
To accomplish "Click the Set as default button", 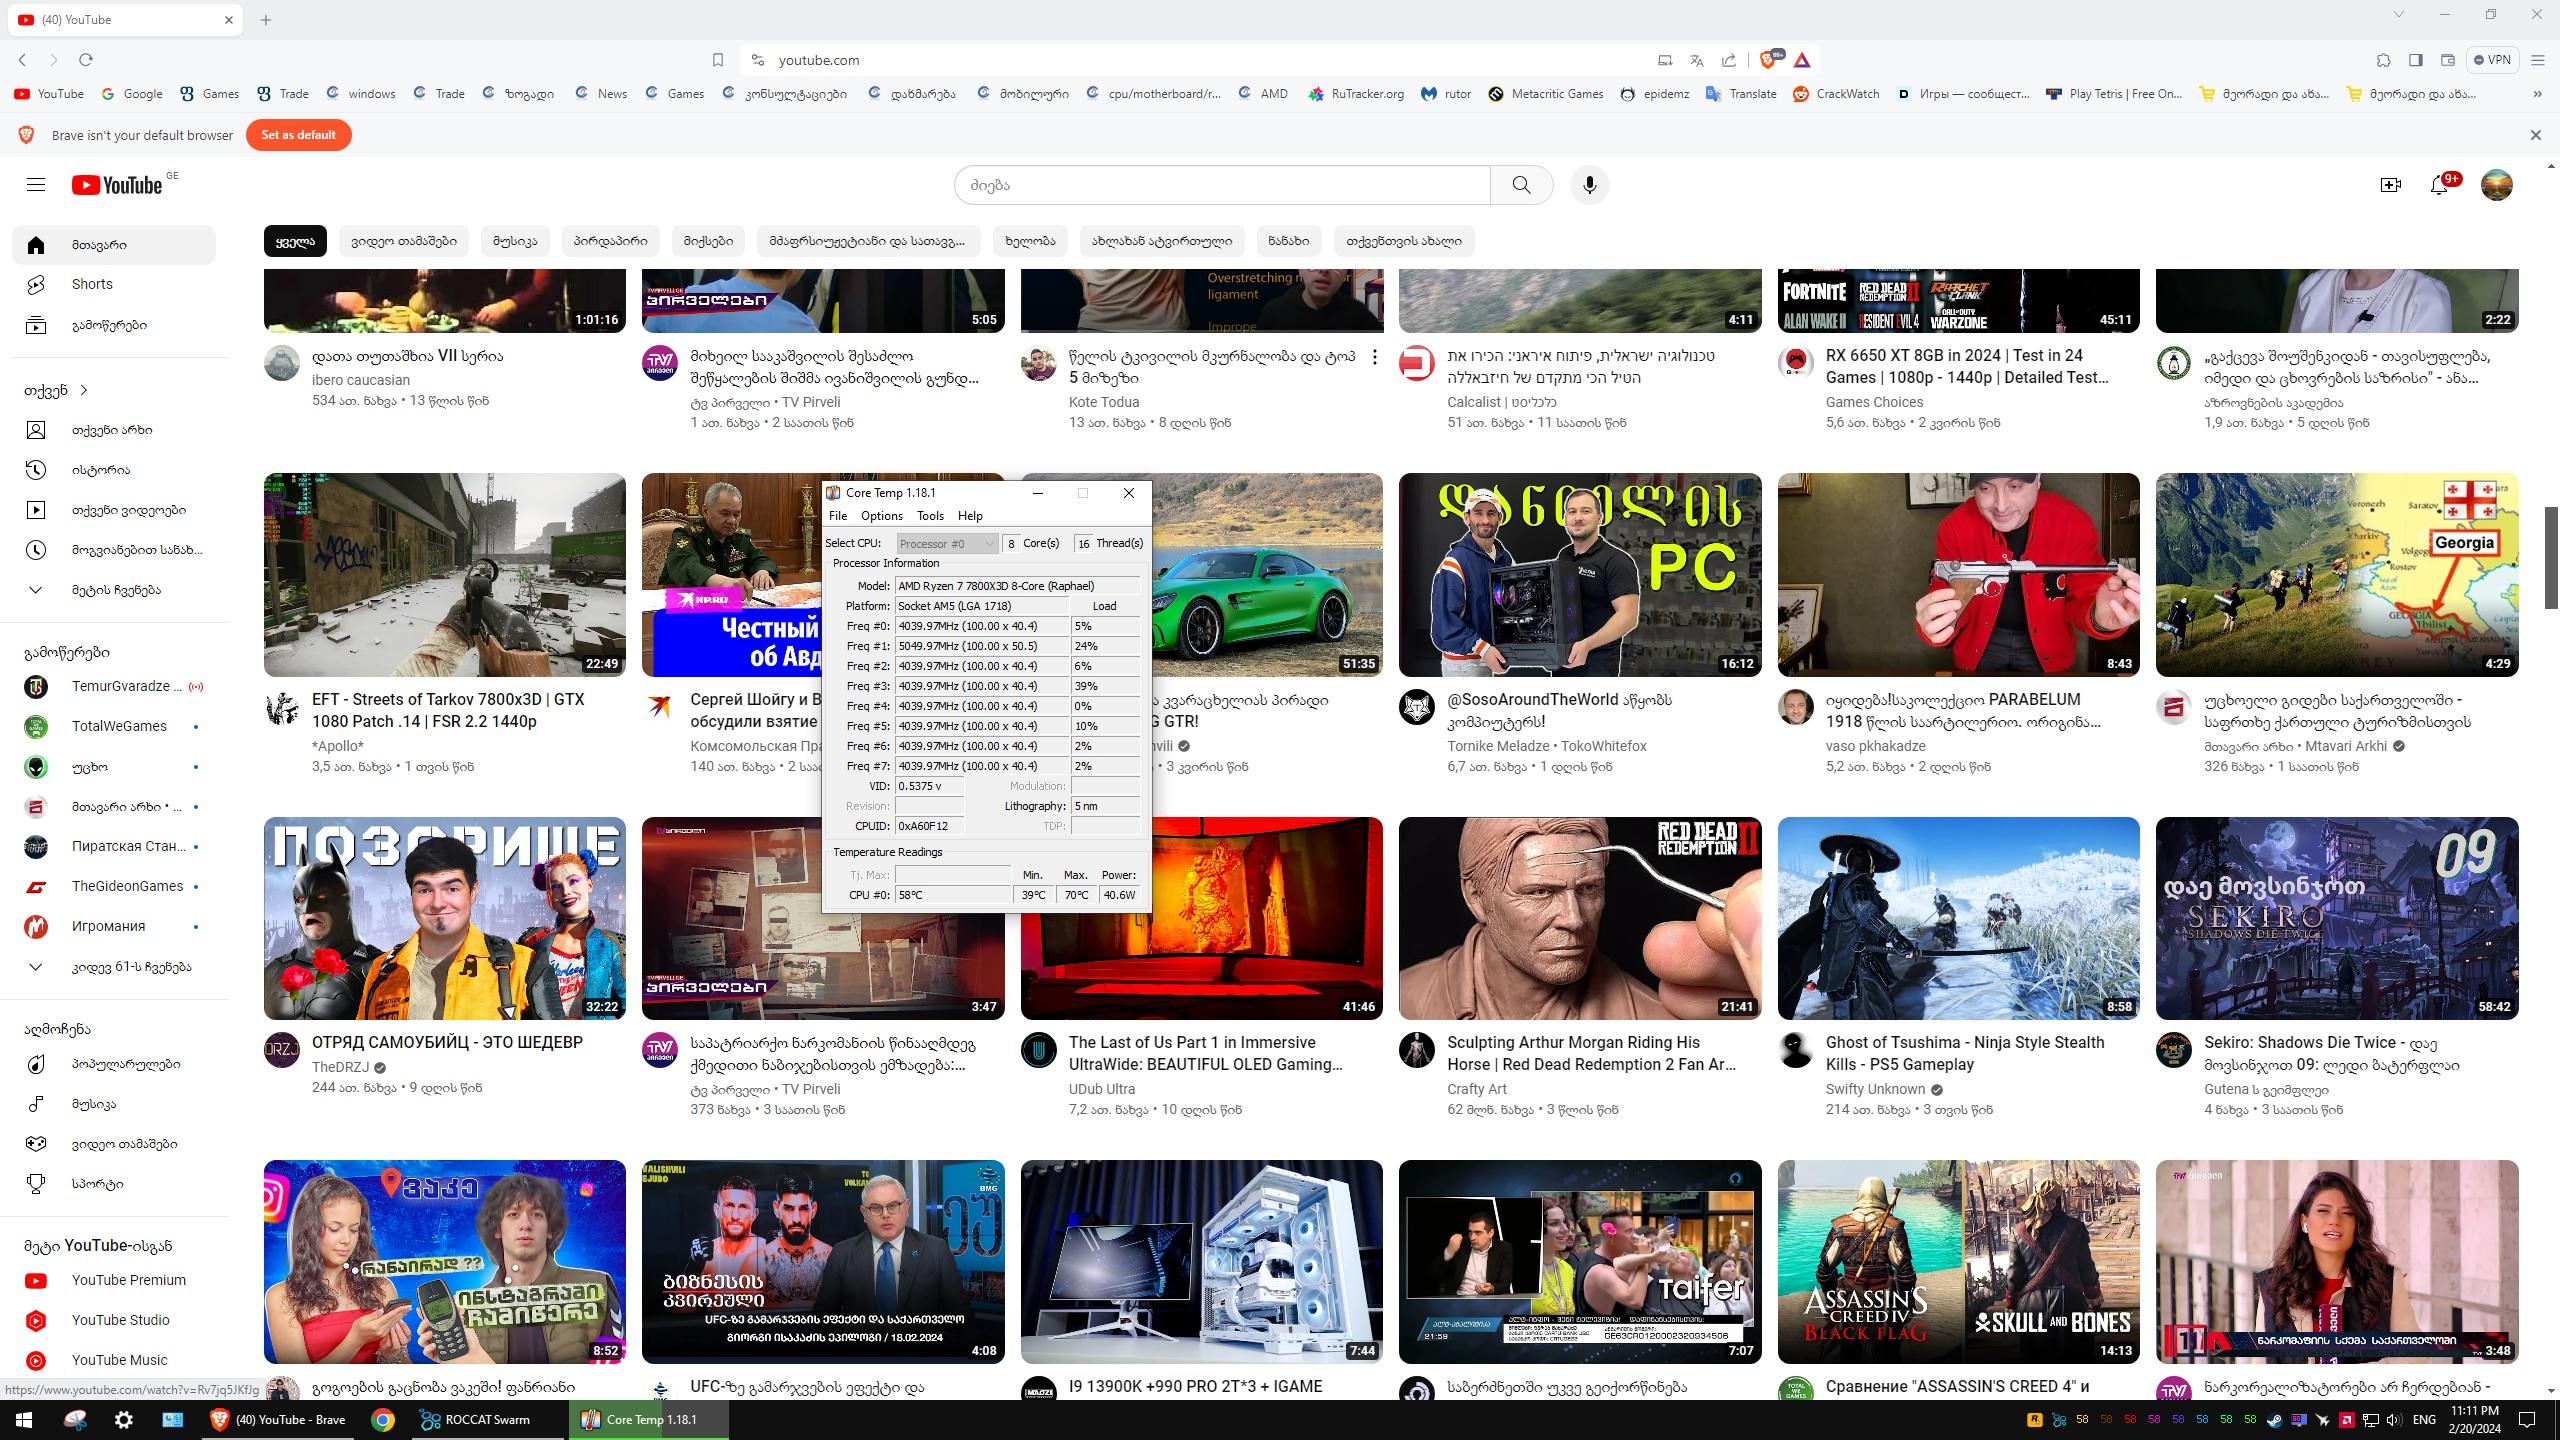I will click(x=298, y=135).
